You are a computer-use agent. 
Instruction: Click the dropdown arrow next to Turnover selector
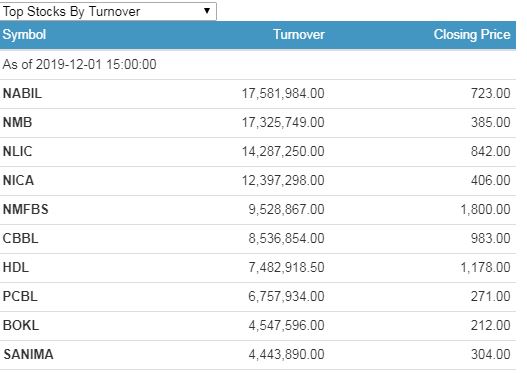click(x=207, y=11)
